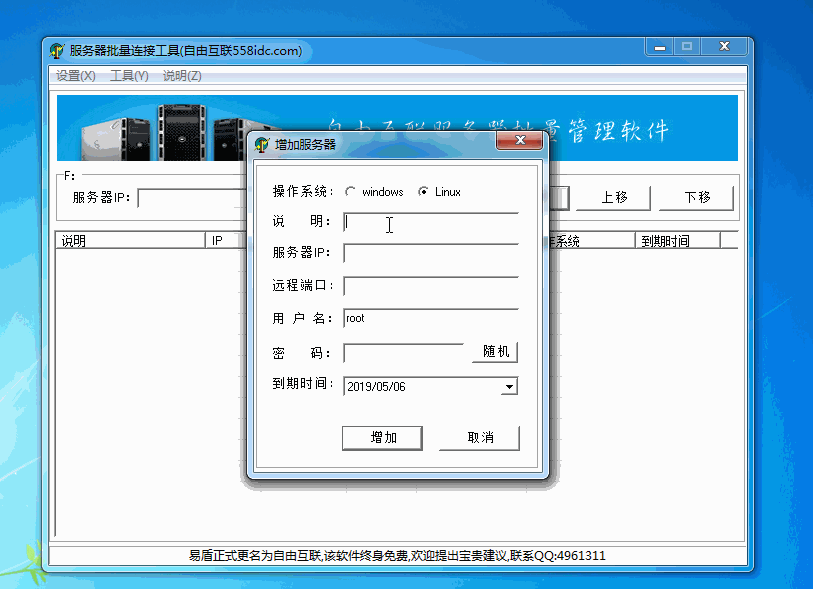This screenshot has height=589, width=813.
Task: Select the Linux operating system option
Action: tap(423, 192)
